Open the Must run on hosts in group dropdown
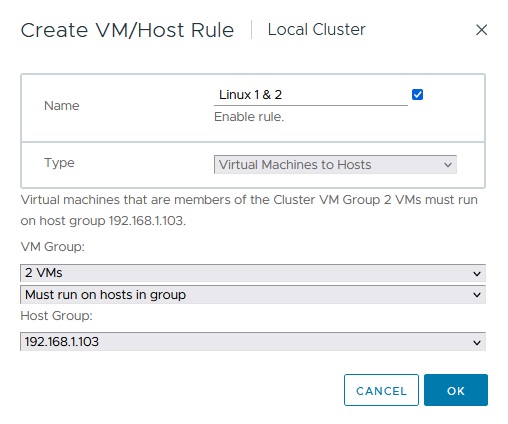Image resolution: width=508 pixels, height=424 pixels. (x=253, y=295)
